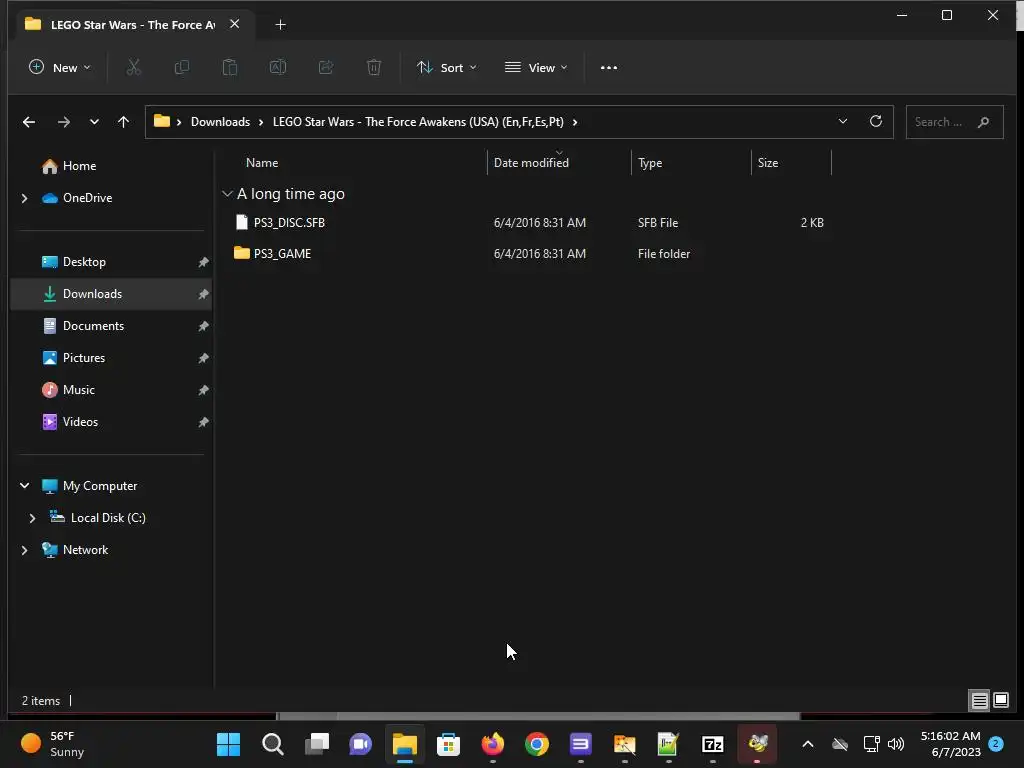Screen dimensions: 1024x768
Task: Go back with the left arrow
Action: point(29,122)
